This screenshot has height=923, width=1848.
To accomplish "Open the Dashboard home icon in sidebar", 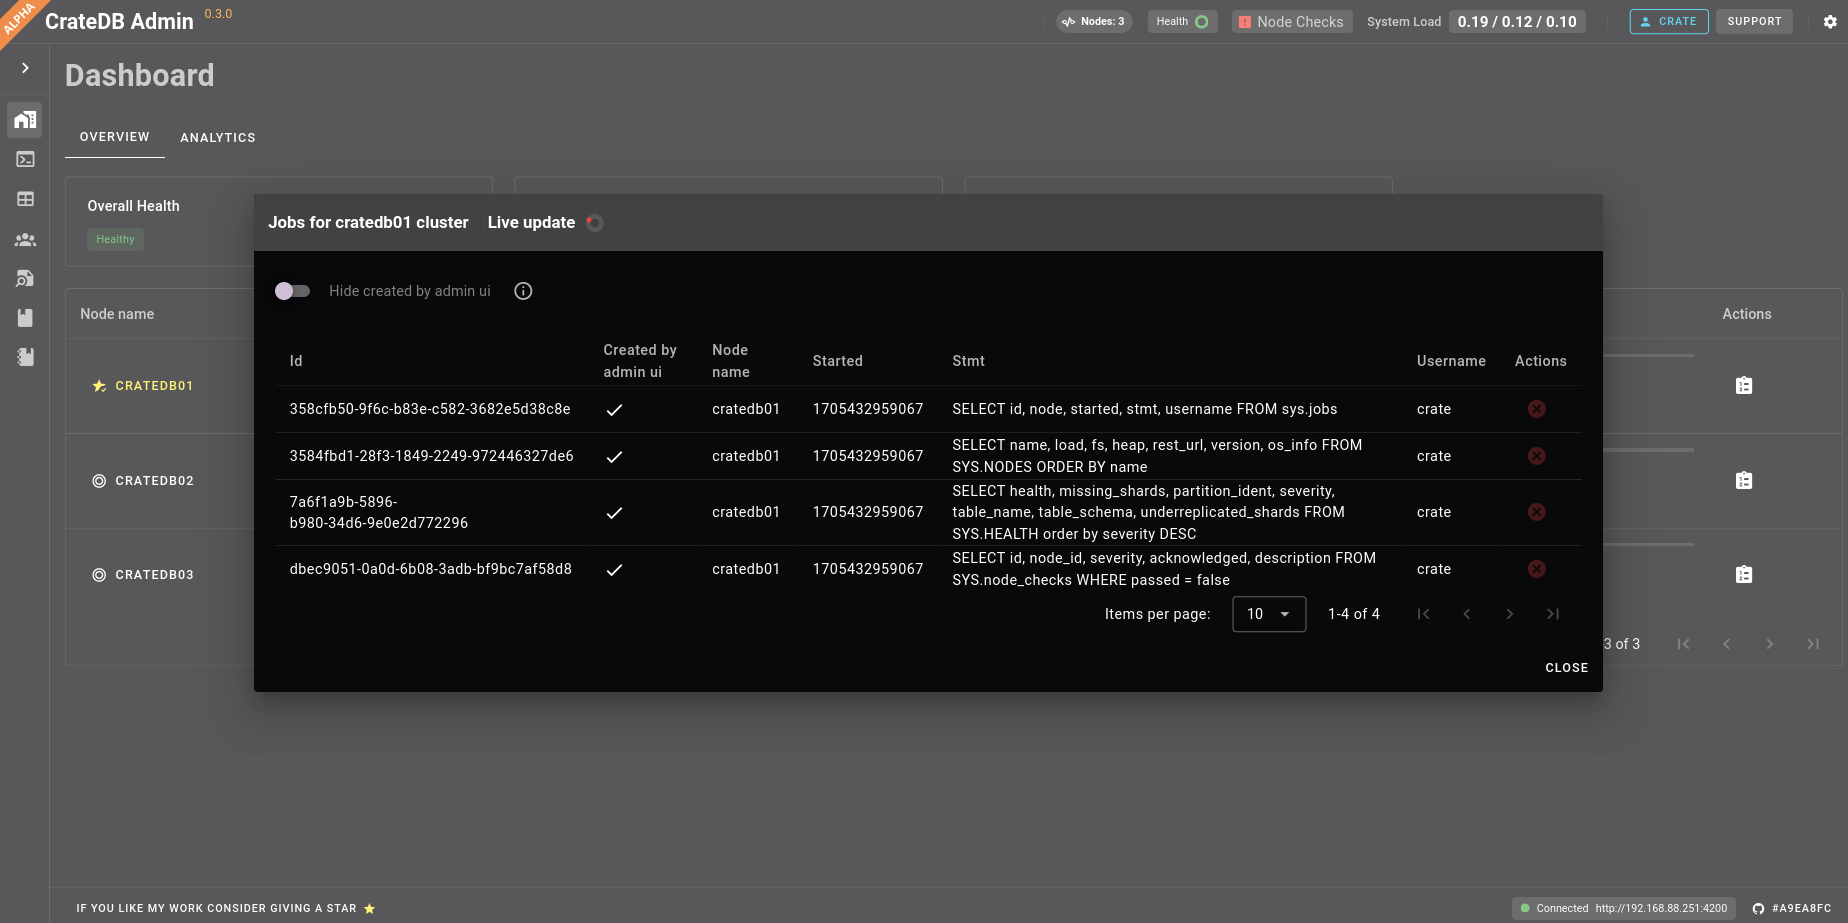I will tap(25, 120).
